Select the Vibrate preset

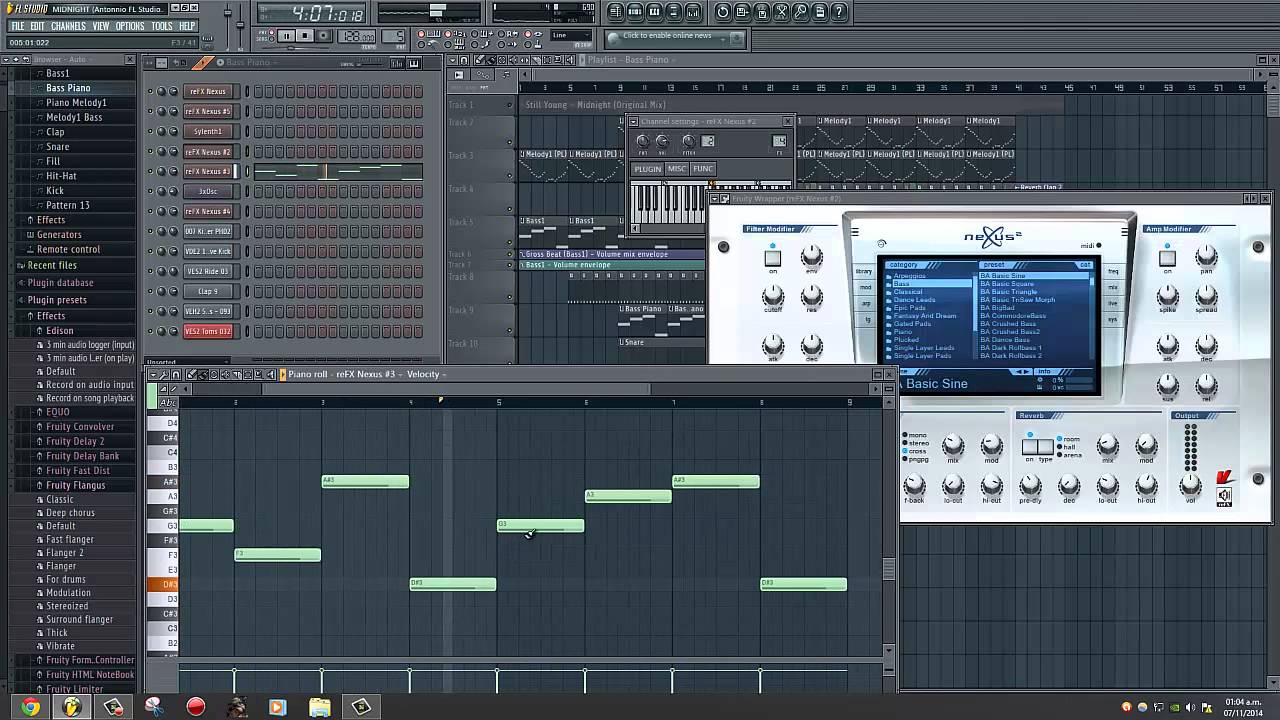[60, 647]
